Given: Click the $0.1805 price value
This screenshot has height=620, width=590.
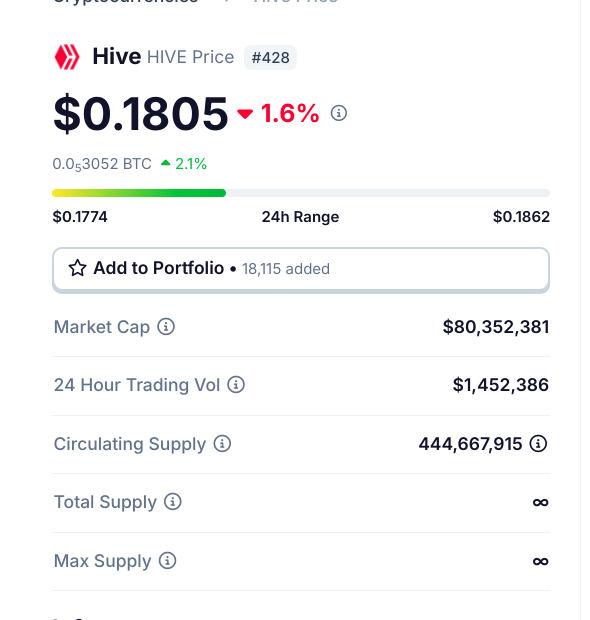Looking at the screenshot, I should 141,114.
